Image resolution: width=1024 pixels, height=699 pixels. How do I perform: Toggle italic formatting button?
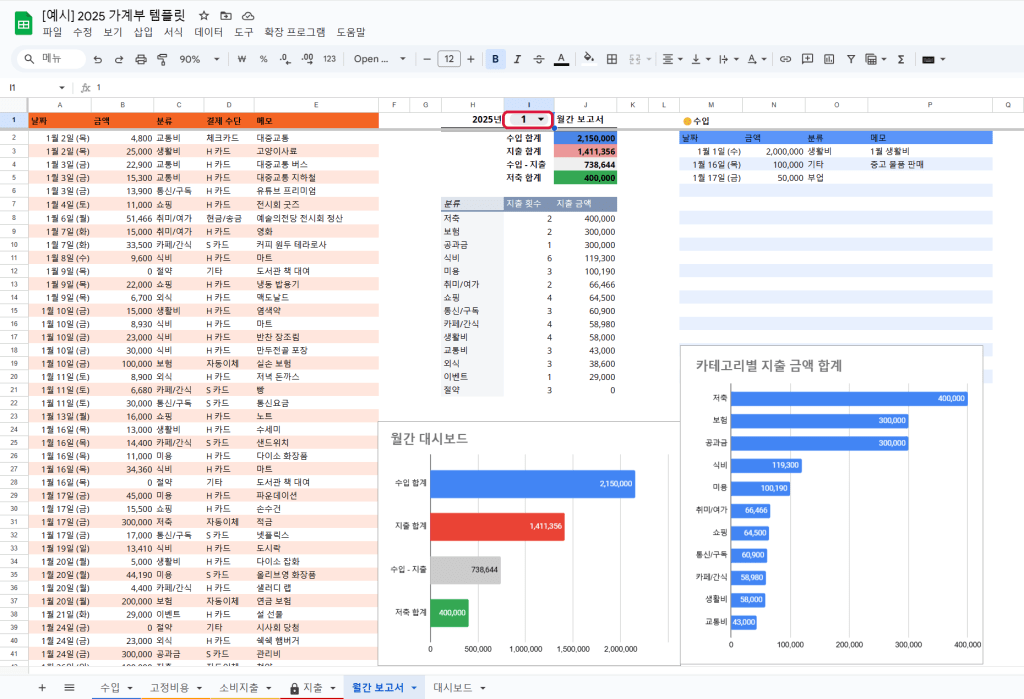[517, 59]
